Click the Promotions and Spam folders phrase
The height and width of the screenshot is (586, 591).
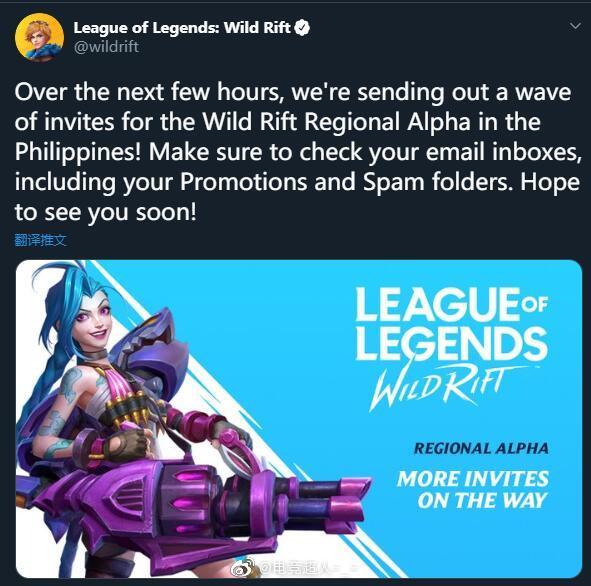346,182
